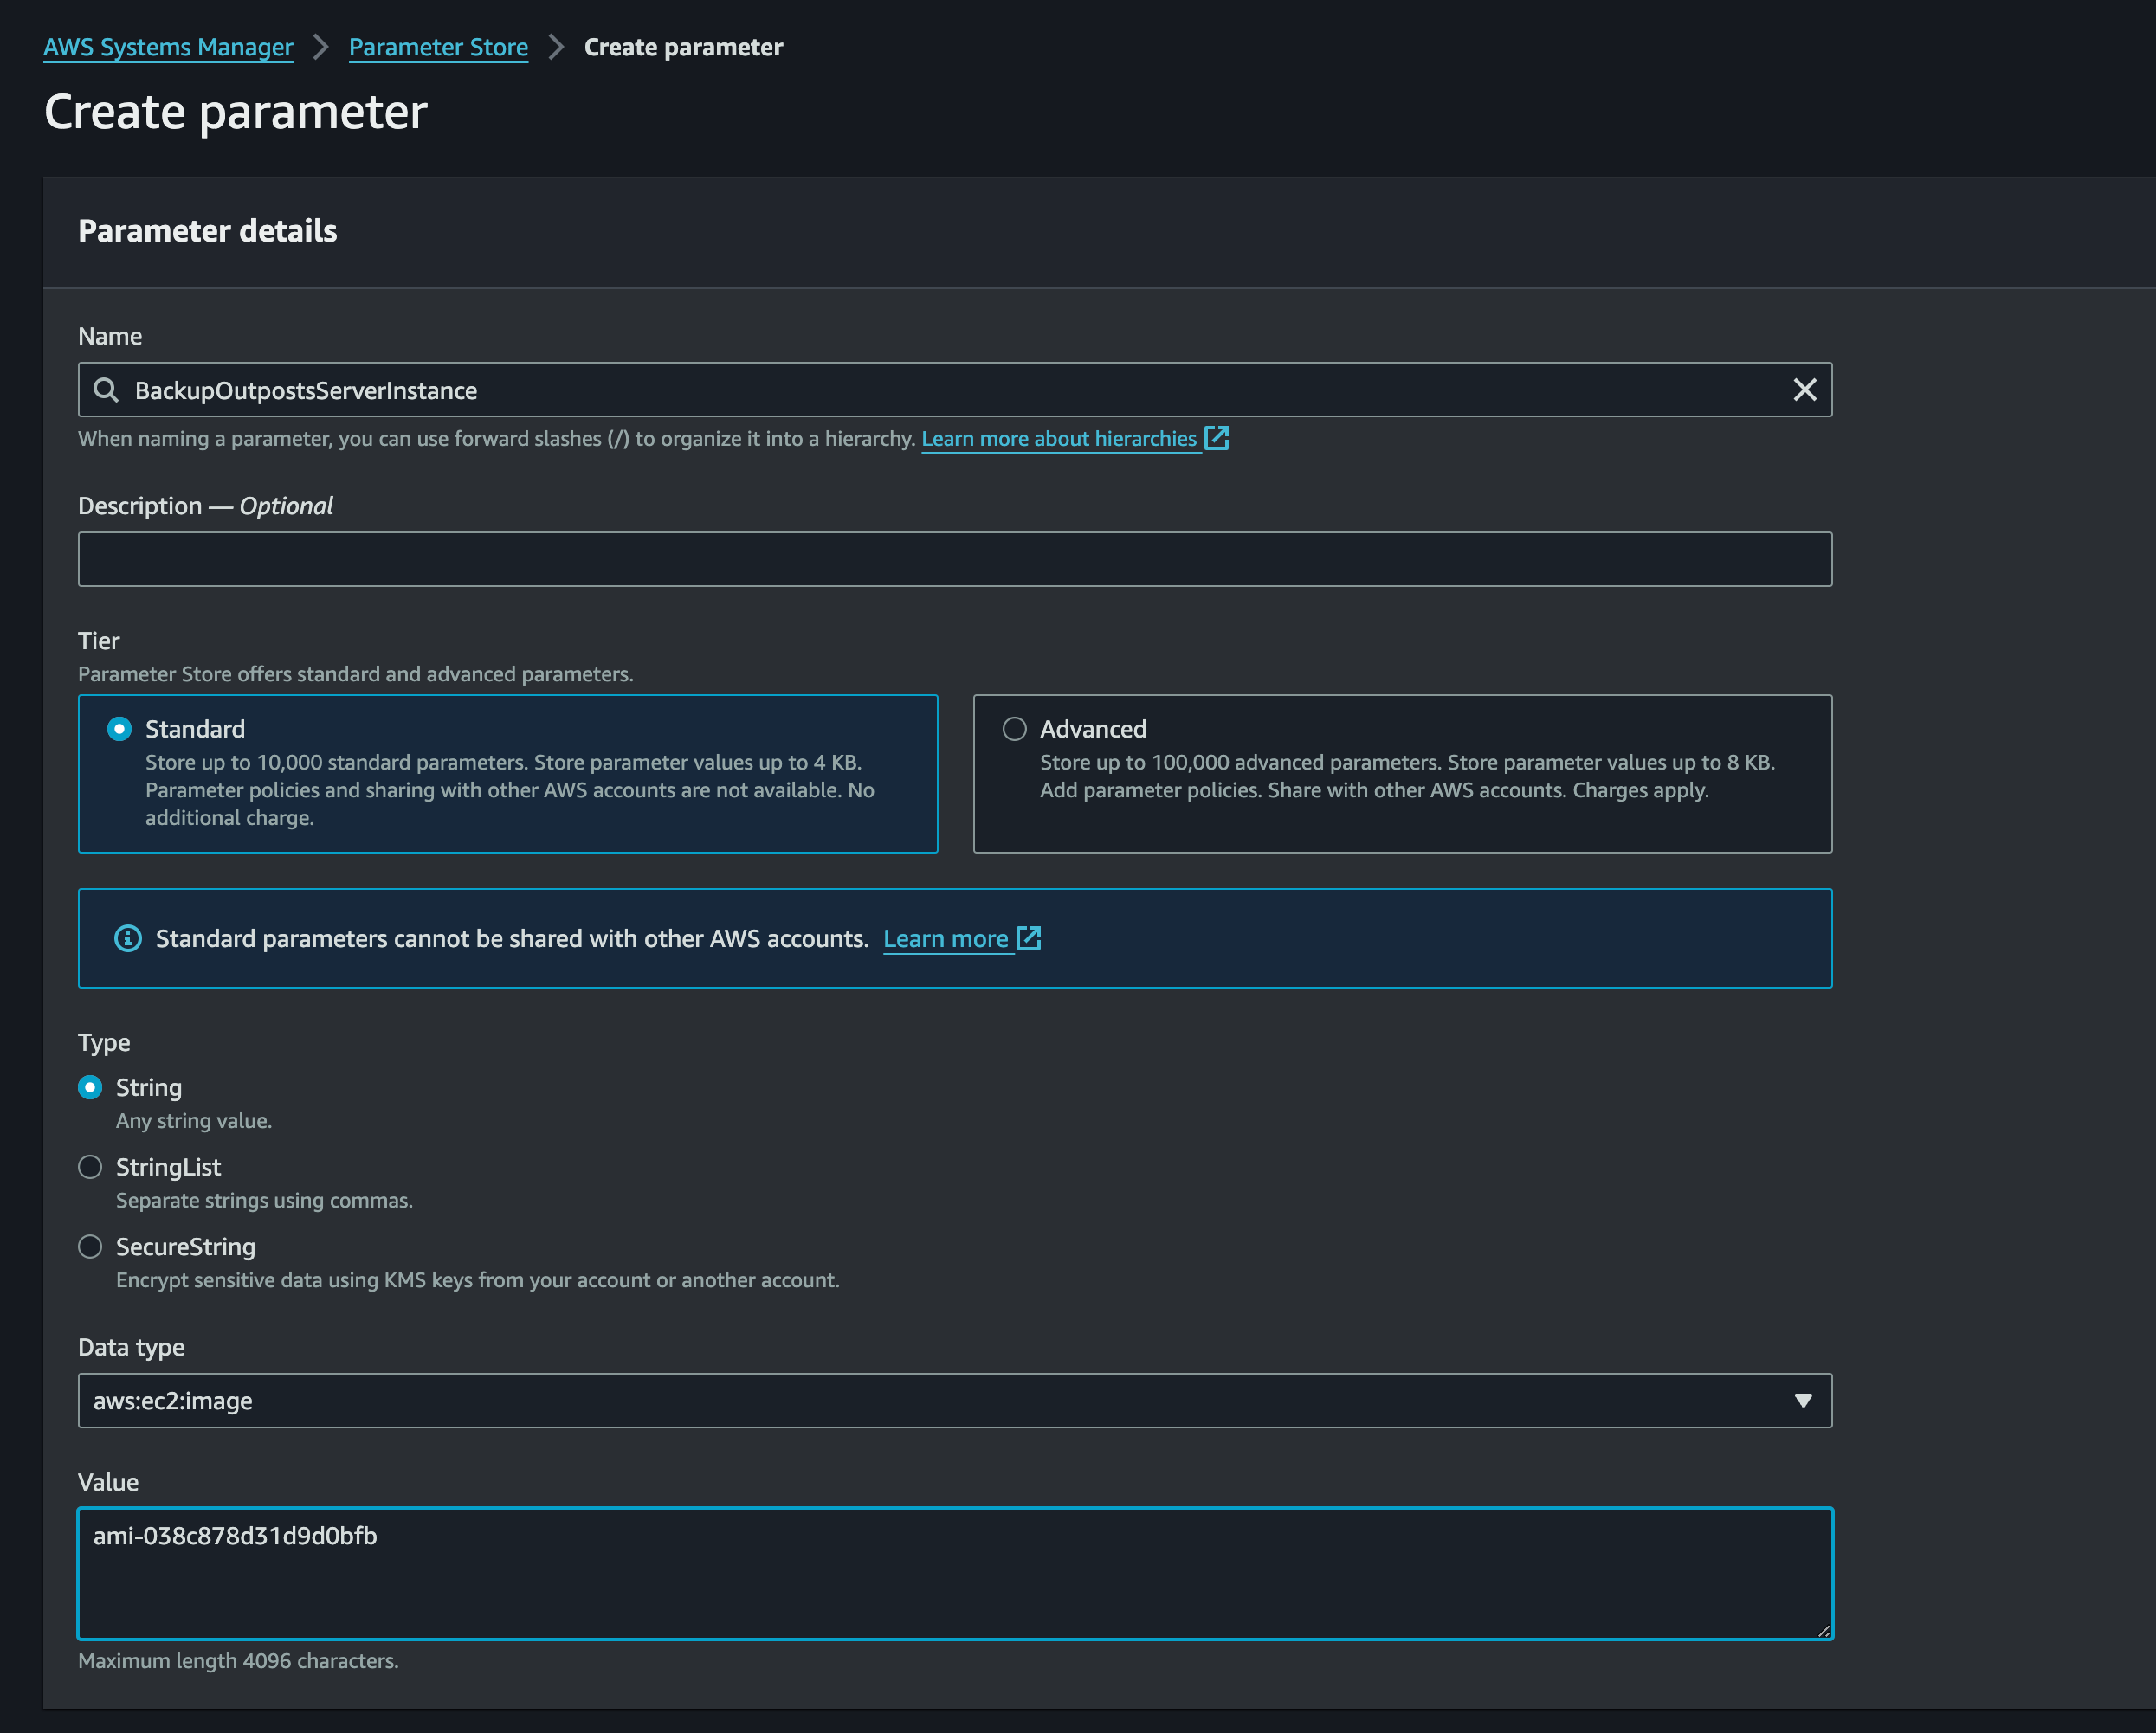
Task: Select the String type radio button
Action: coord(90,1087)
